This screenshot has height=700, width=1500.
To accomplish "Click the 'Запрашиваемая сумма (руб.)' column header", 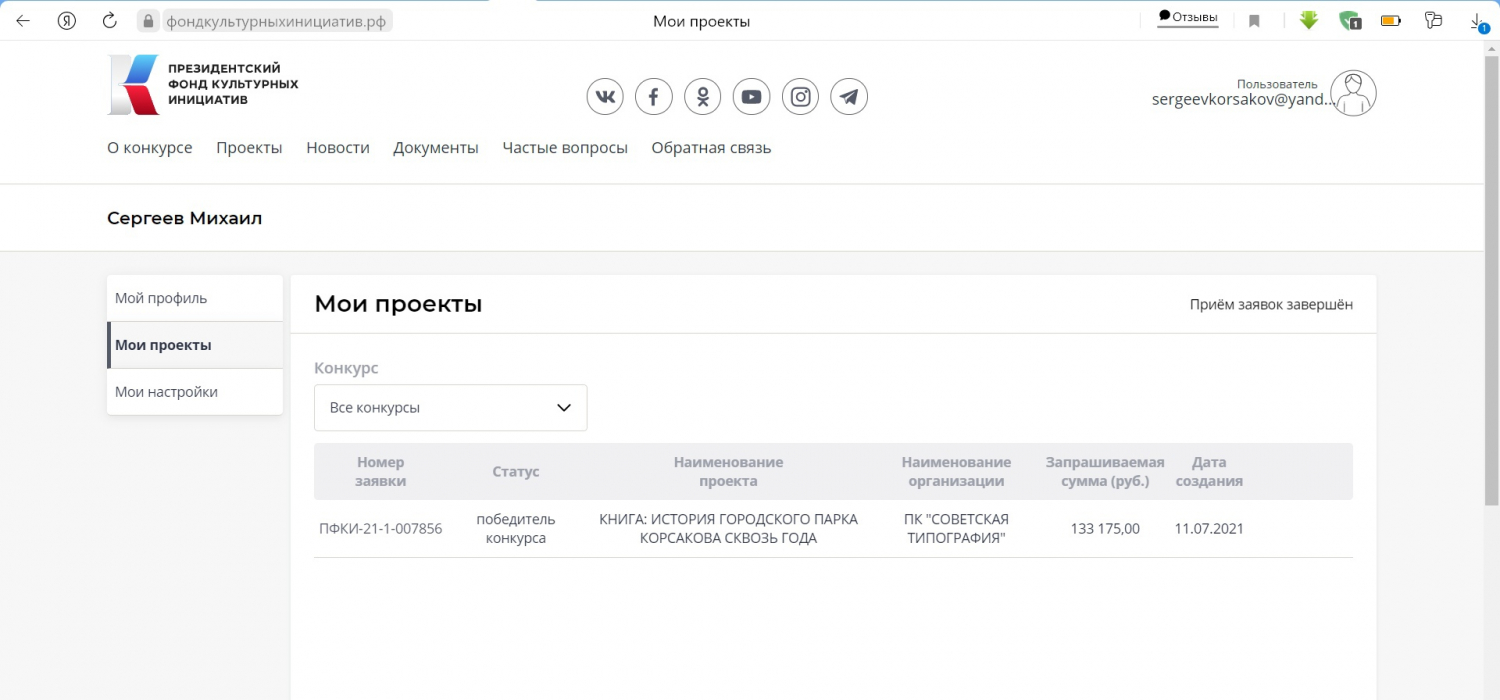I will point(1105,472).
